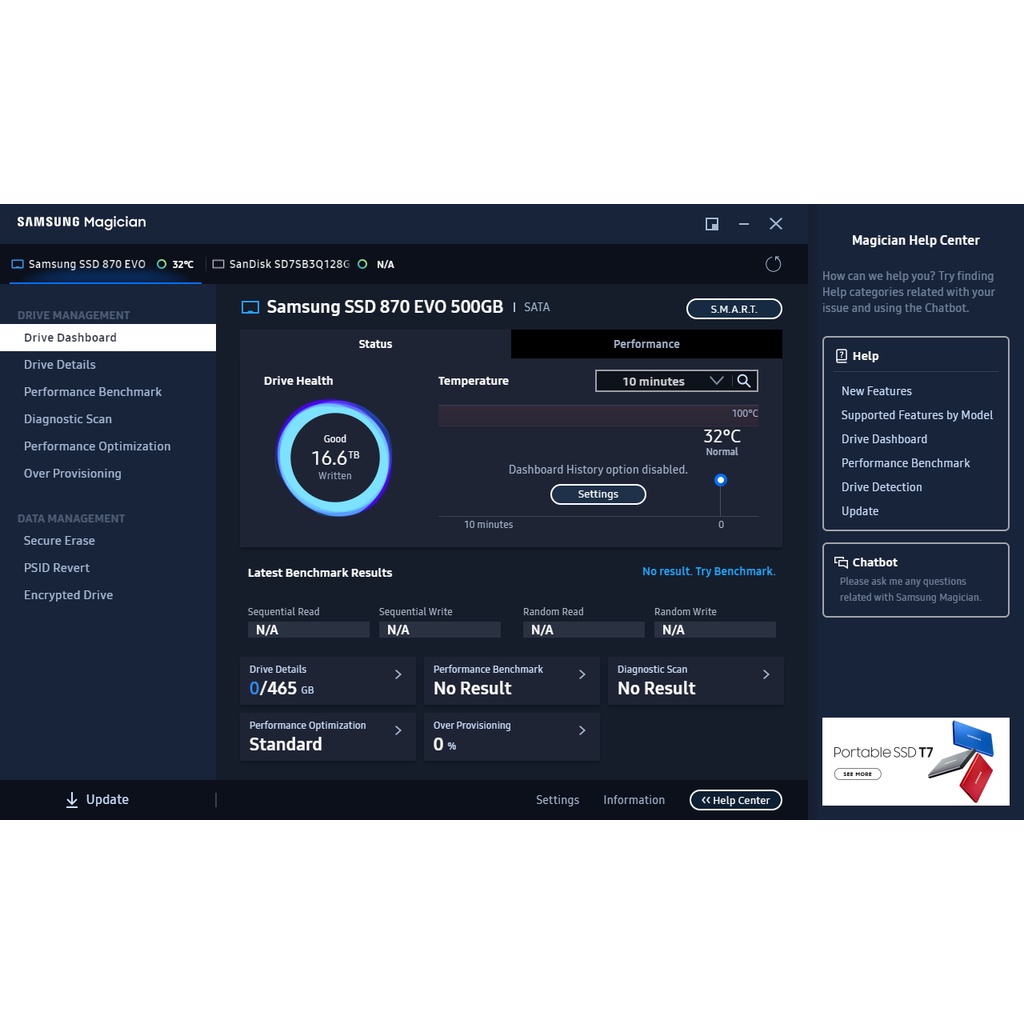Image resolution: width=1024 pixels, height=1024 pixels.
Task: Open Settings in the bottom bar
Action: 558,800
